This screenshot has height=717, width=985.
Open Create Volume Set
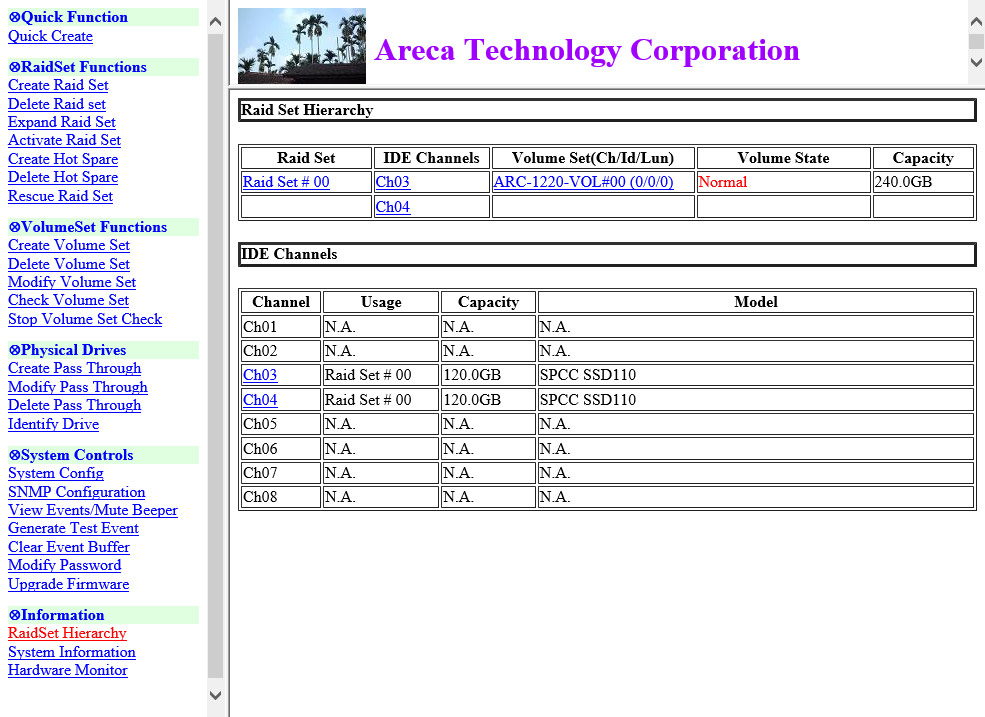(68, 246)
